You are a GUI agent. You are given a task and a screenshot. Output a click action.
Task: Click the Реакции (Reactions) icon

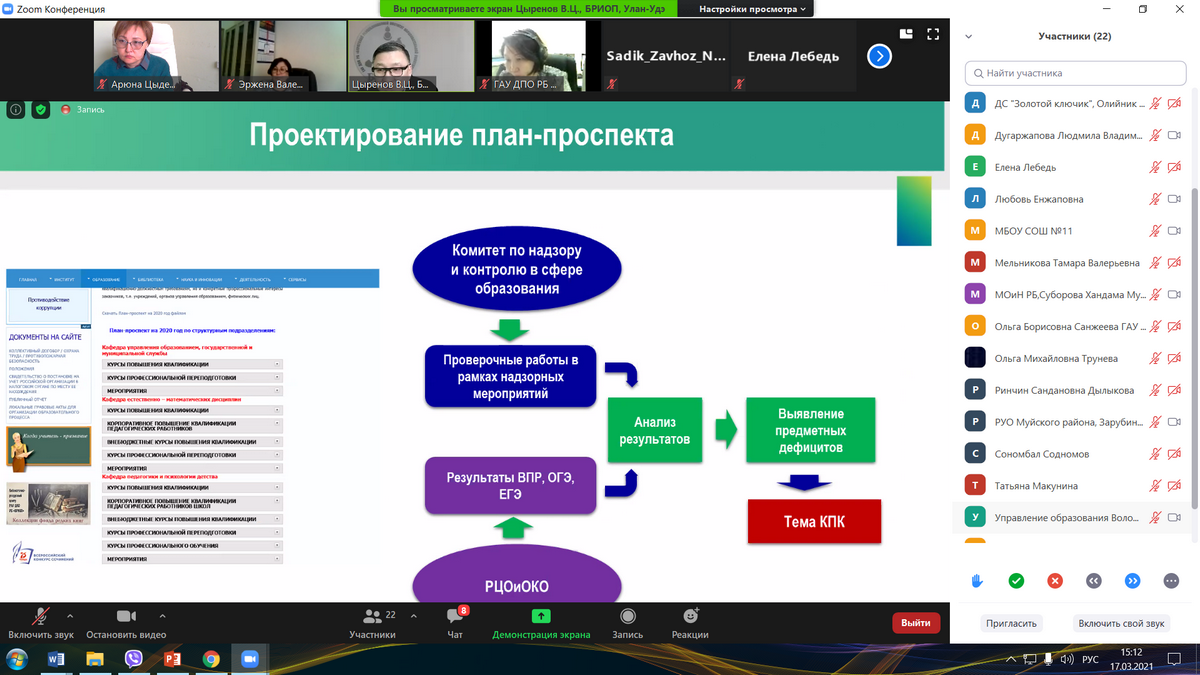tap(690, 618)
